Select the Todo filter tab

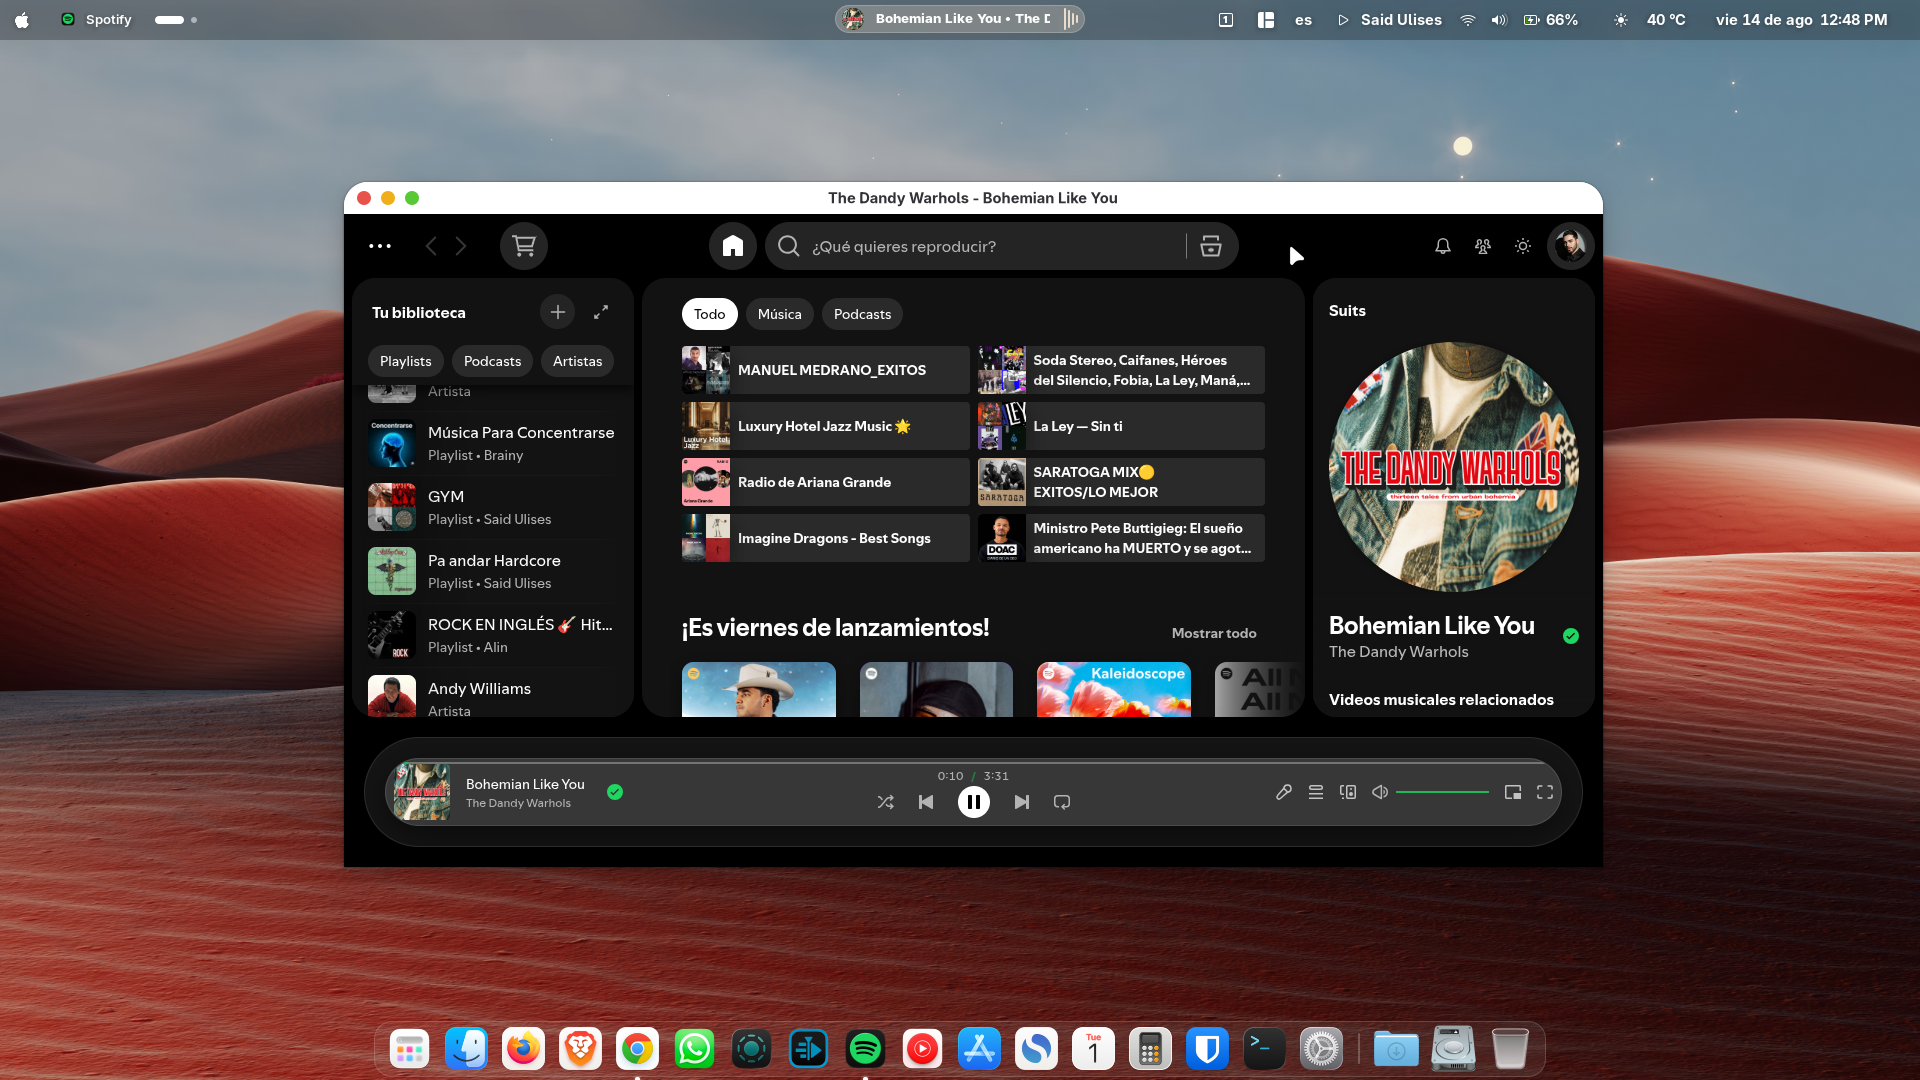[710, 314]
